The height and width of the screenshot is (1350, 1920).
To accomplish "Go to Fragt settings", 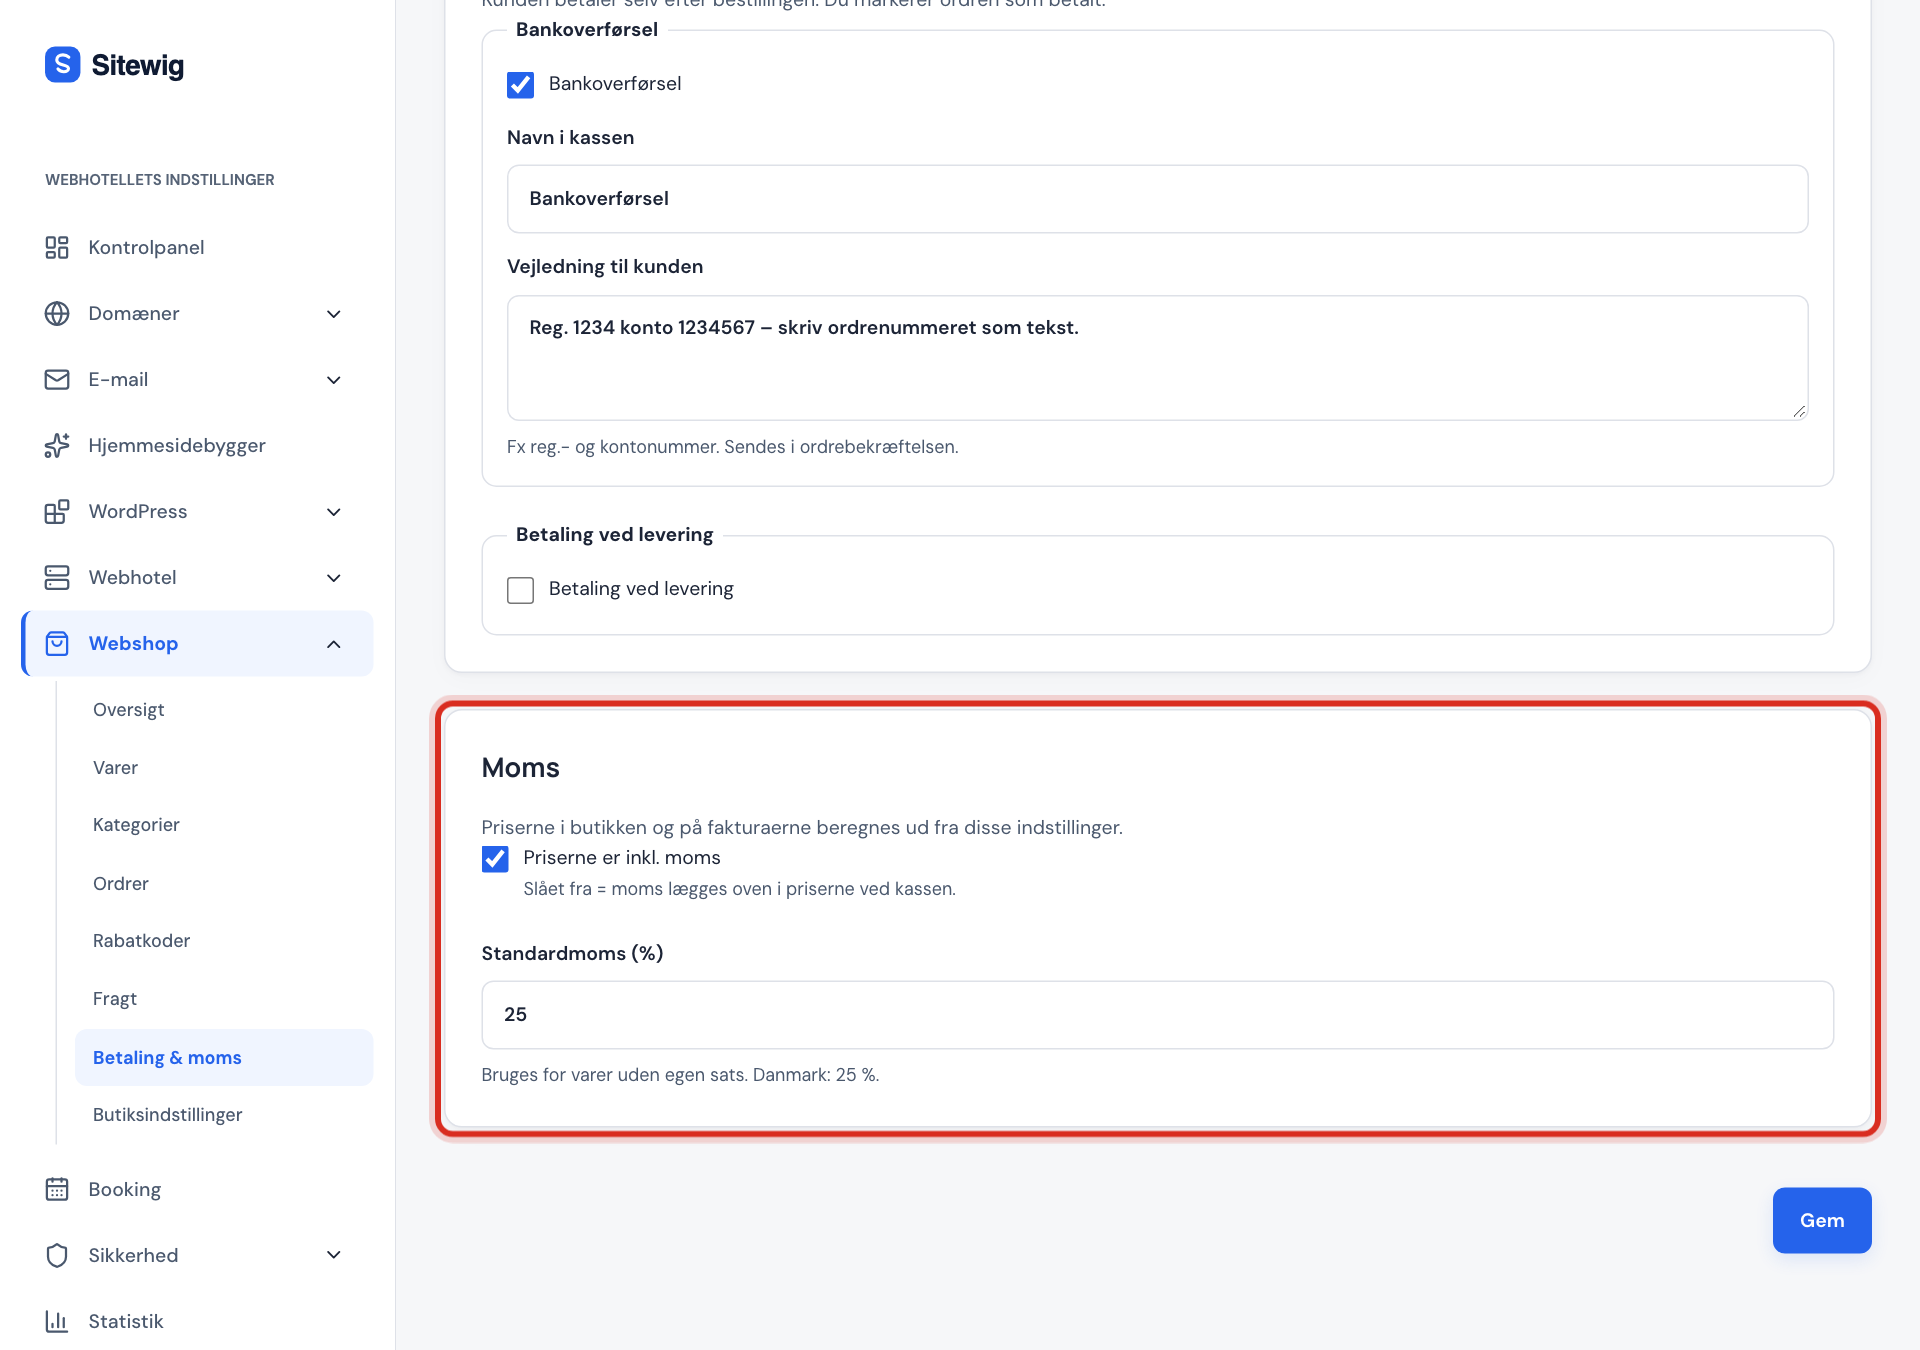I will click(114, 998).
